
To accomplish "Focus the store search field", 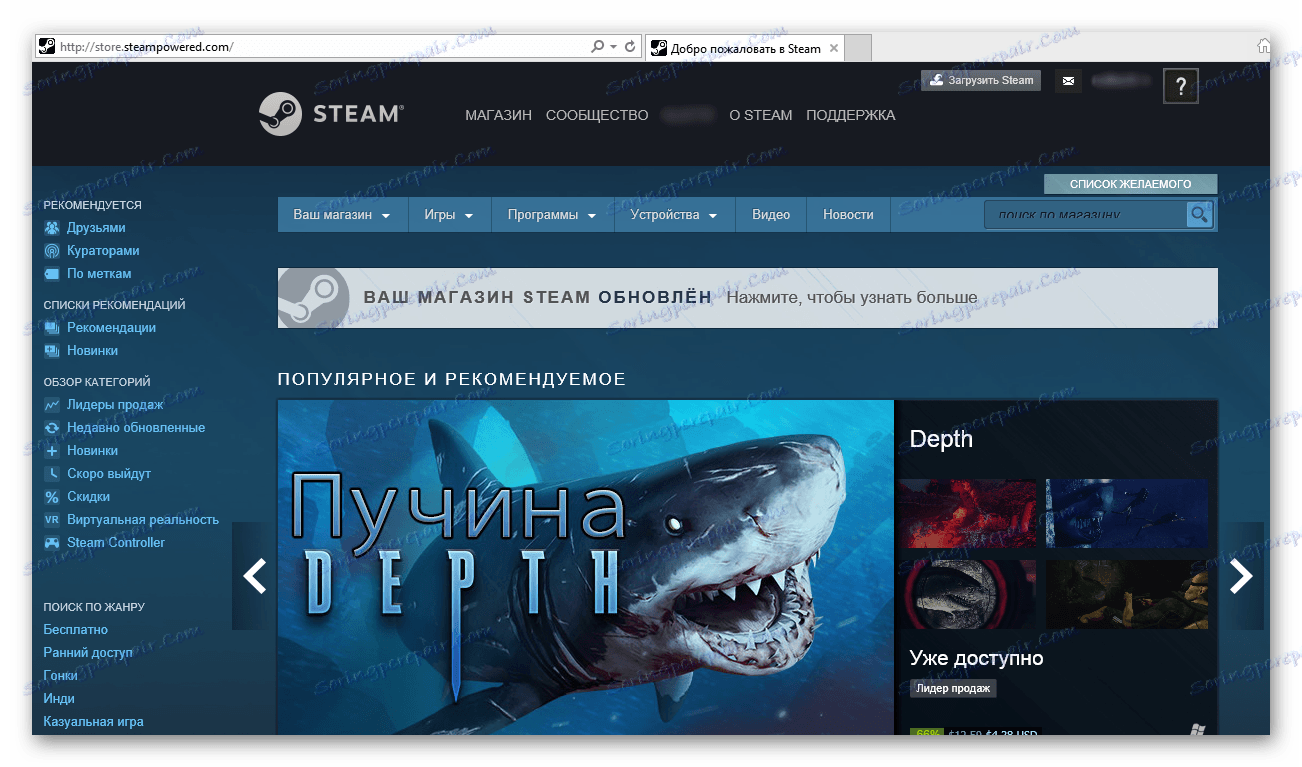I will [1085, 215].
